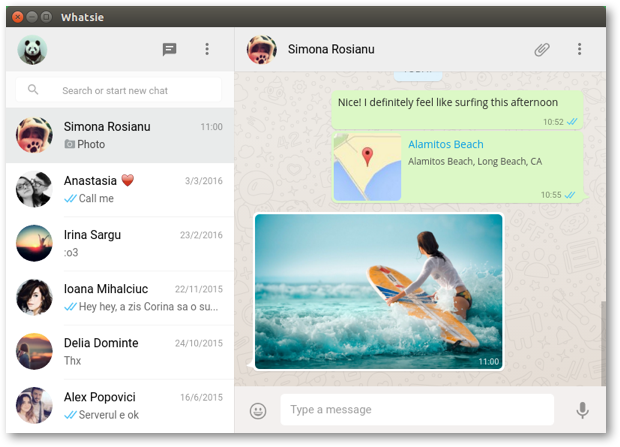The width and height of the screenshot is (620, 447).
Task: Select the Simona Rosianu chat
Action: coord(120,135)
